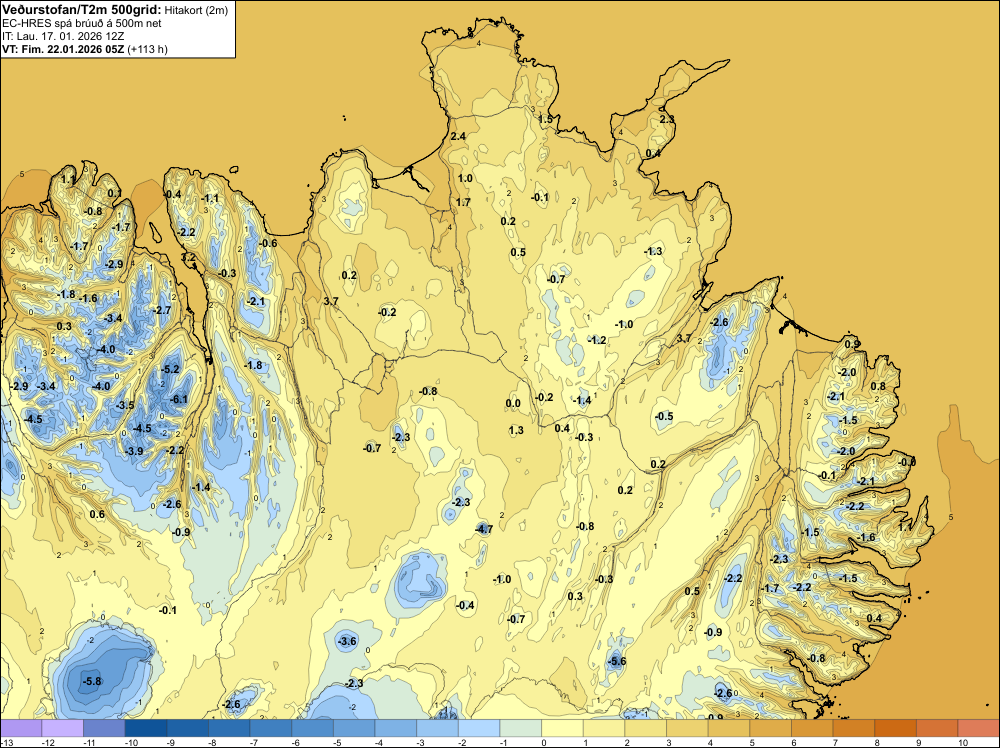Select the -5.6 temperature reading
Screen dimensions: 1000x748
pyautogui.click(x=617, y=661)
